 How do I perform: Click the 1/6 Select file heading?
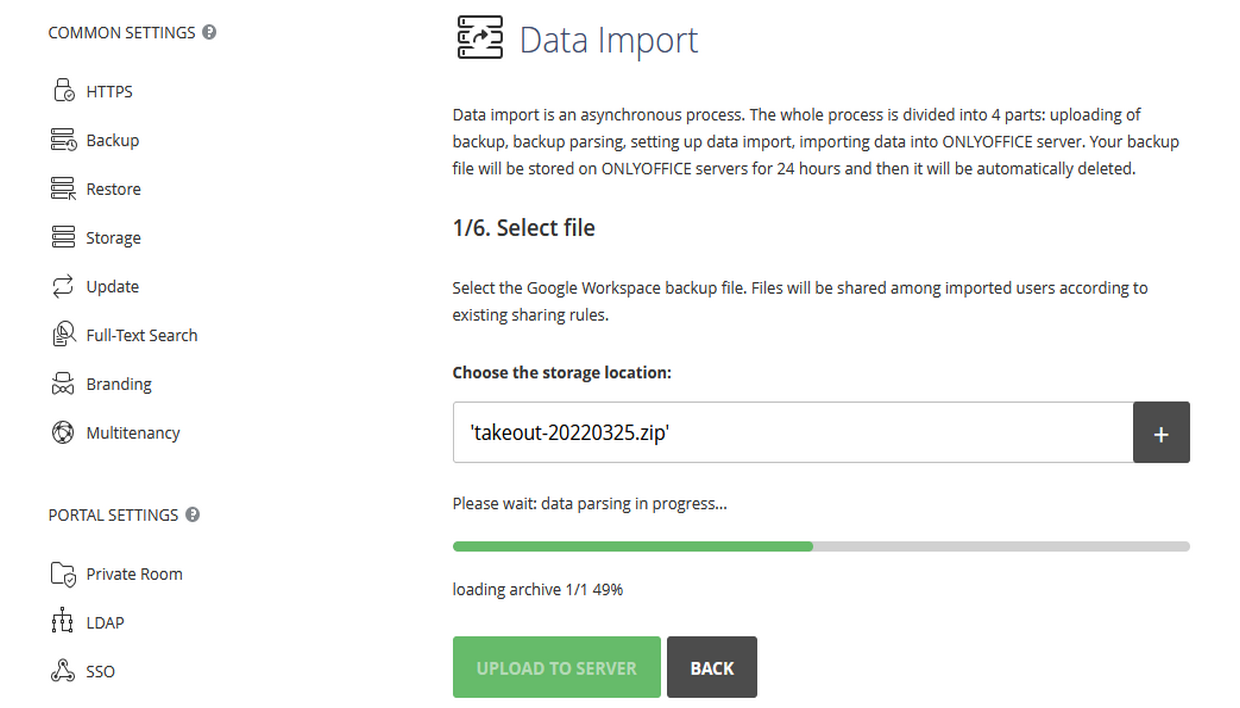[523, 227]
